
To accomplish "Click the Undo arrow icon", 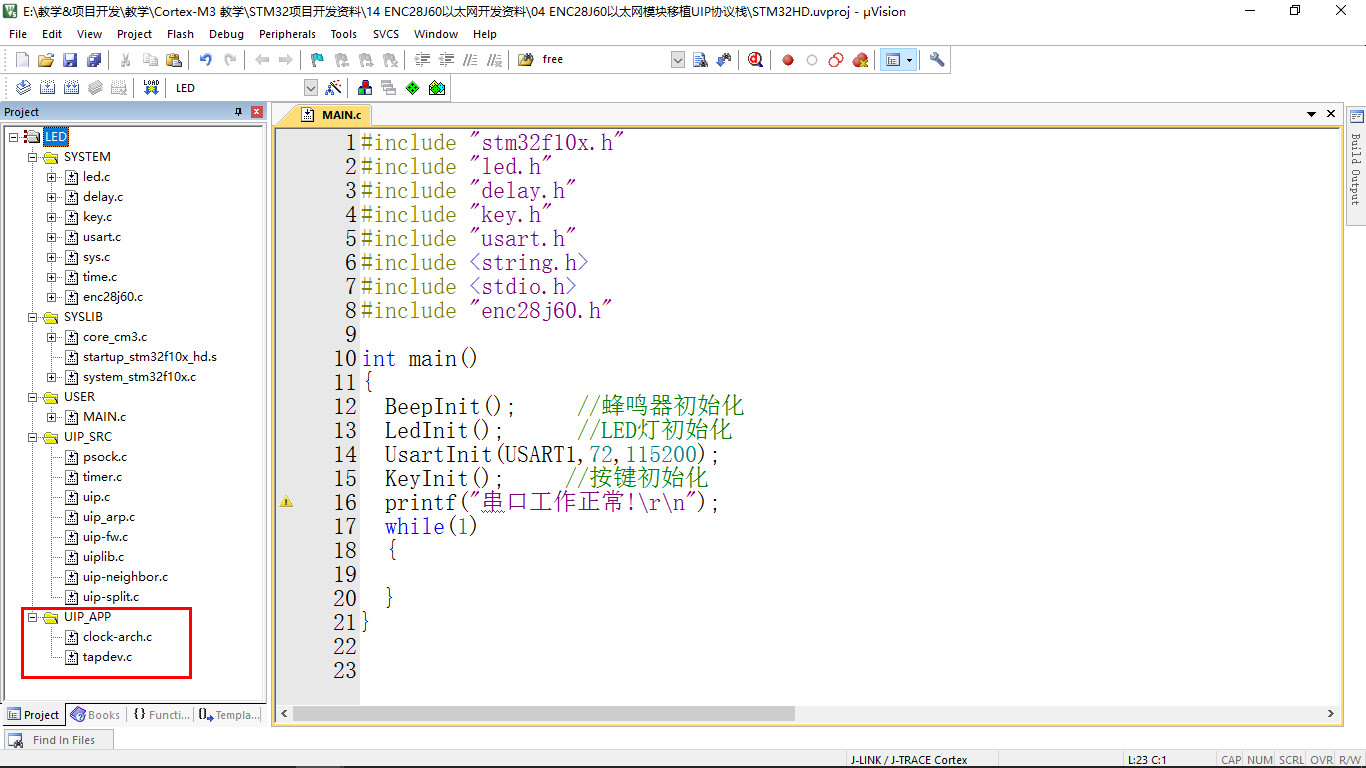I will coord(206,60).
